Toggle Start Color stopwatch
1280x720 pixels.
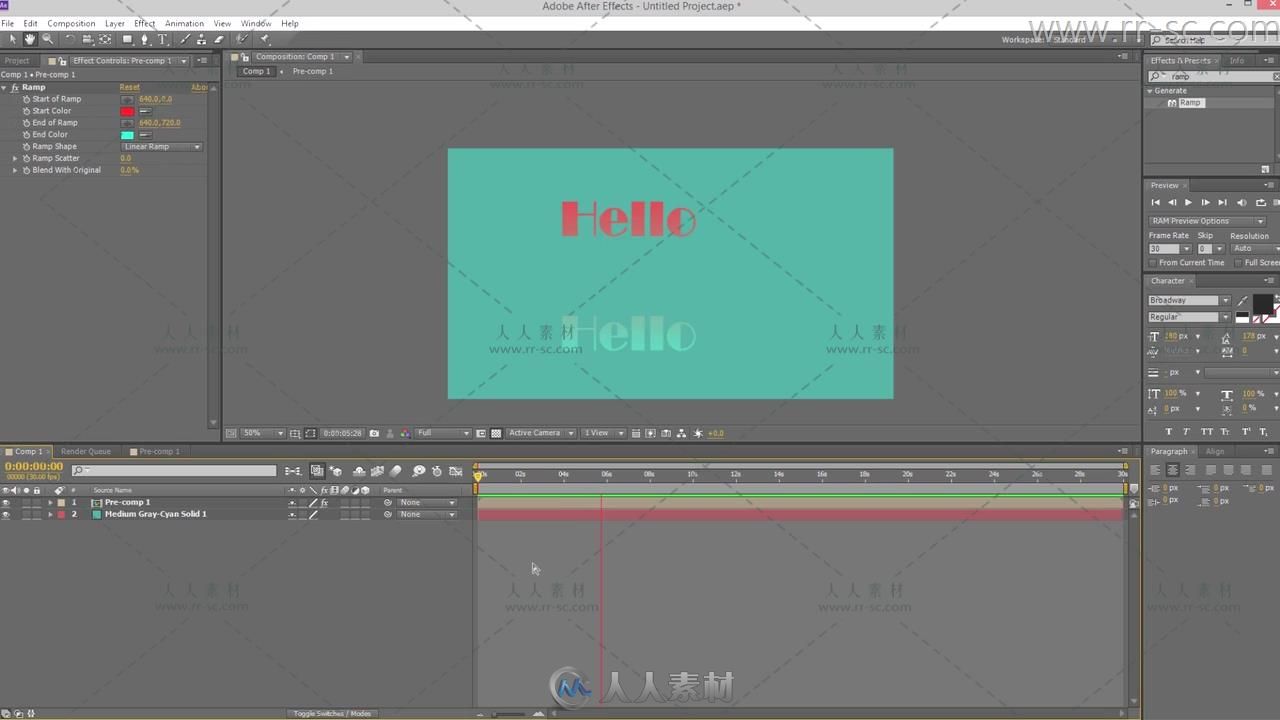click(26, 111)
